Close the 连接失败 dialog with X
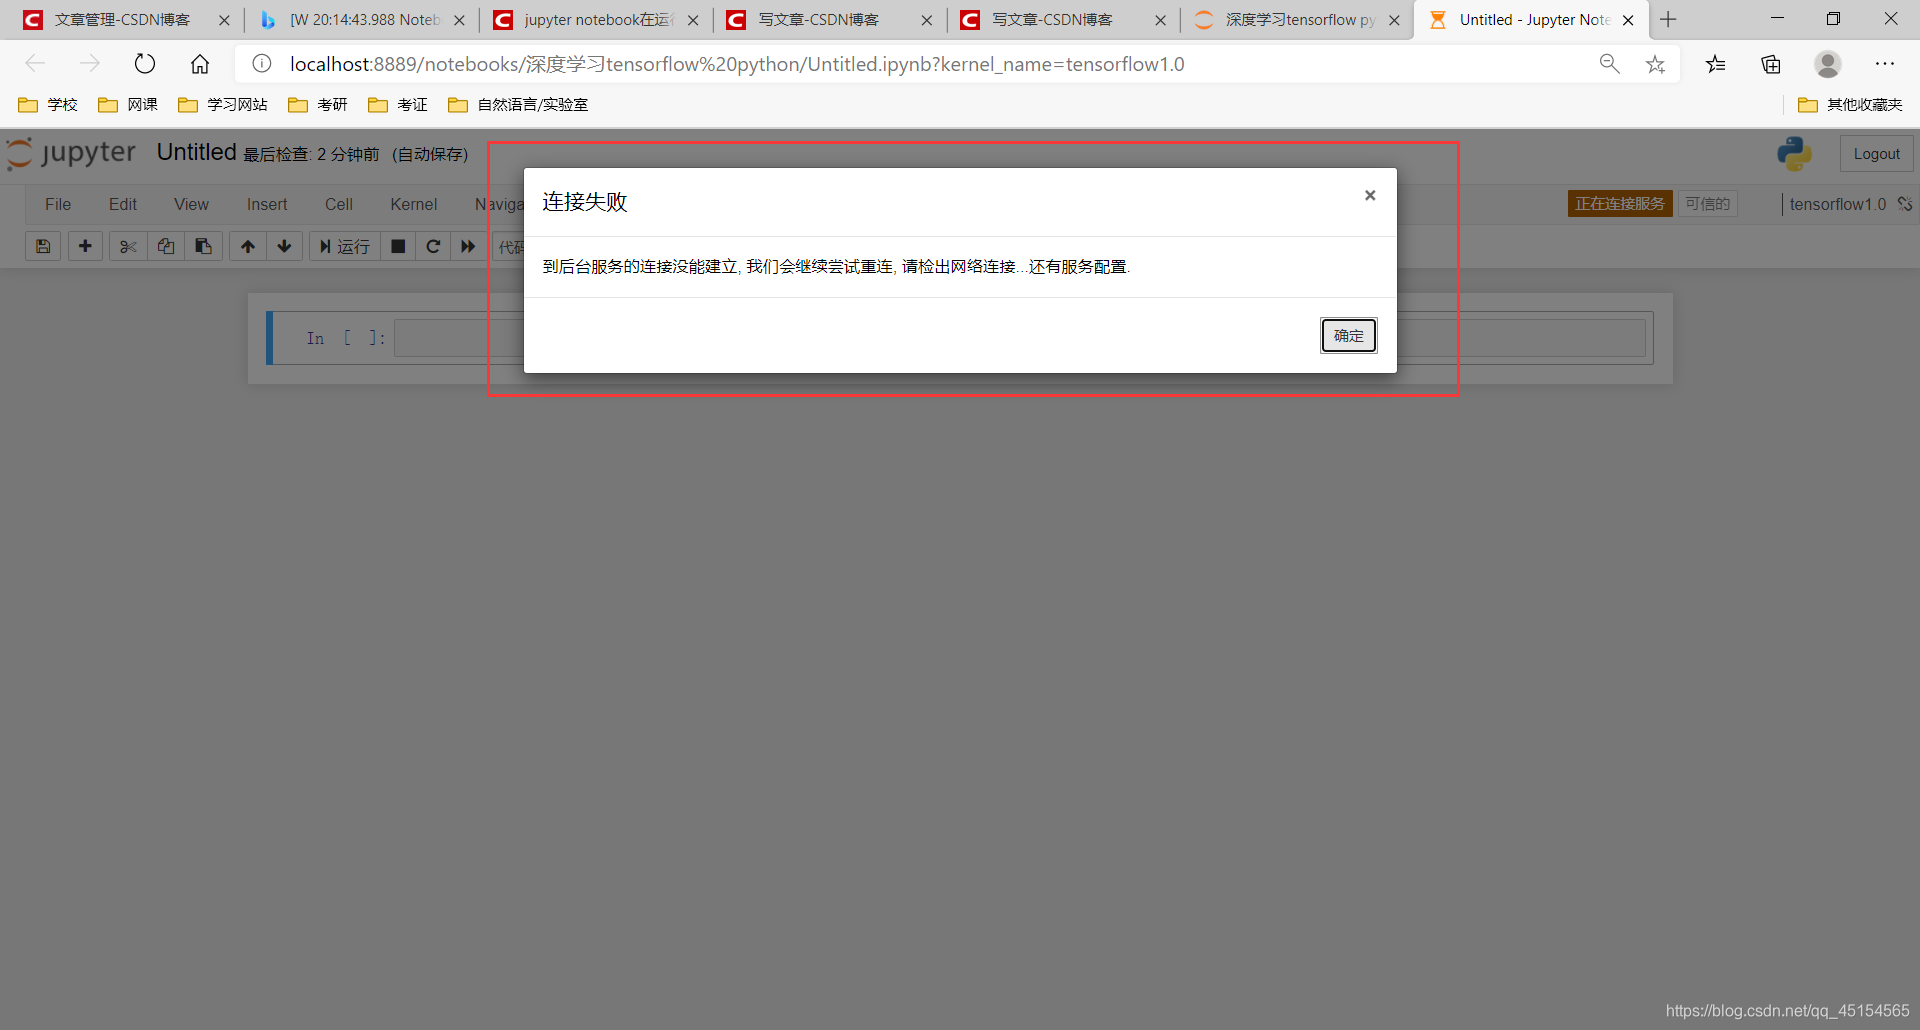1920x1030 pixels. point(1370,195)
